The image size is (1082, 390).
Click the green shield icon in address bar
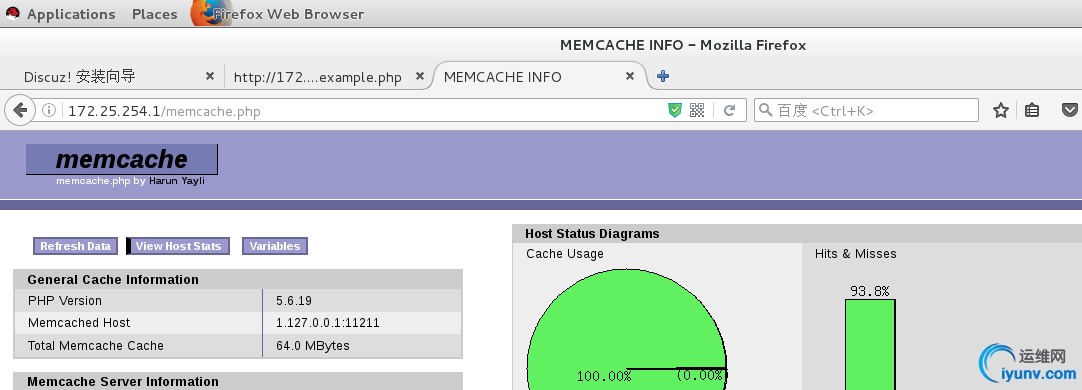click(x=675, y=110)
